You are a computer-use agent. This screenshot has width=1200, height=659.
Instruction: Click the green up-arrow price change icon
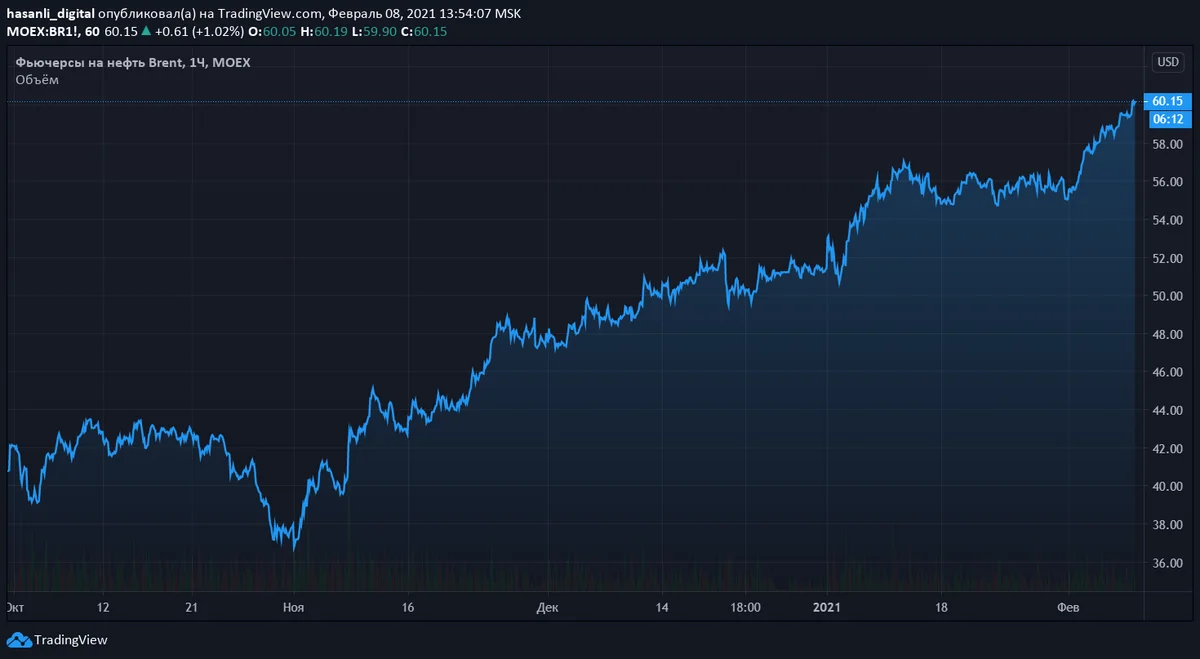[145, 31]
